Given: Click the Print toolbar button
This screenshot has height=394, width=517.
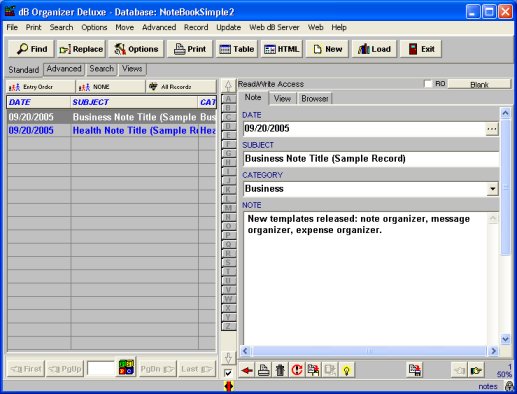Looking at the screenshot, I should tap(190, 49).
